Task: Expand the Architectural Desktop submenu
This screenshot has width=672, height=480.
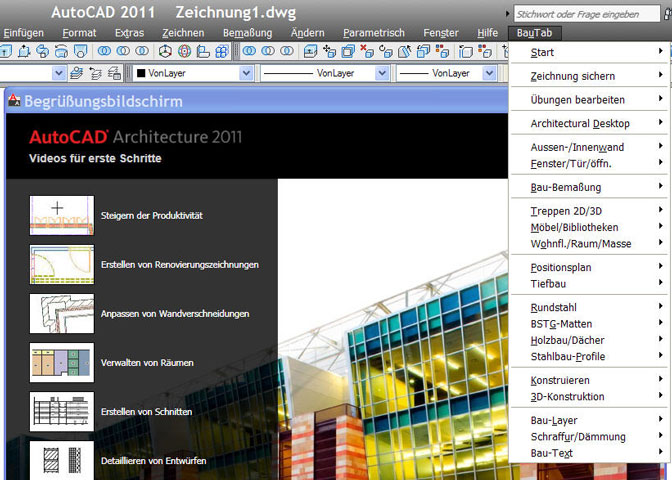Action: (x=589, y=123)
